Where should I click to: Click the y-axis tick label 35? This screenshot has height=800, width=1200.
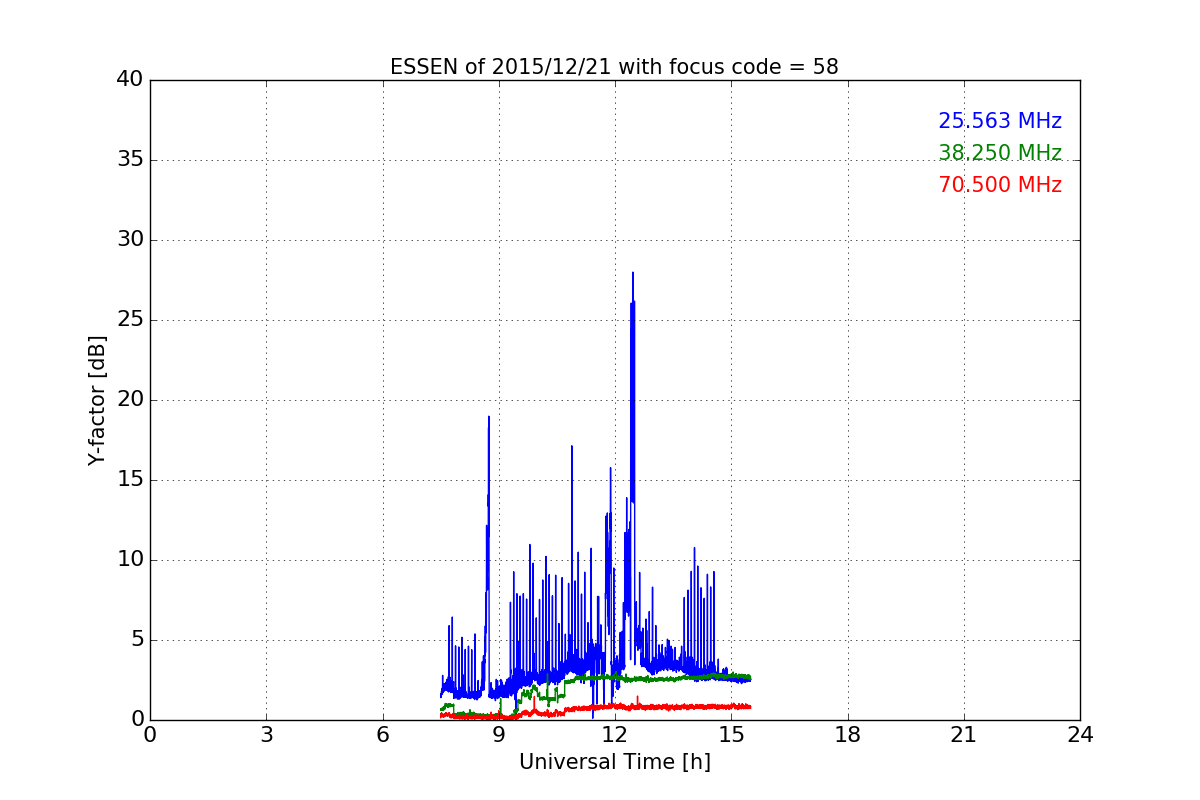click(x=130, y=160)
